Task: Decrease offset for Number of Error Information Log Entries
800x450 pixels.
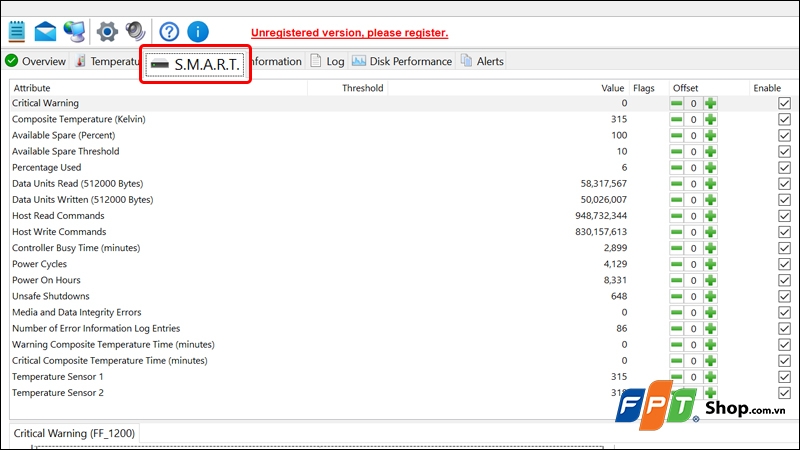Action: click(x=677, y=329)
